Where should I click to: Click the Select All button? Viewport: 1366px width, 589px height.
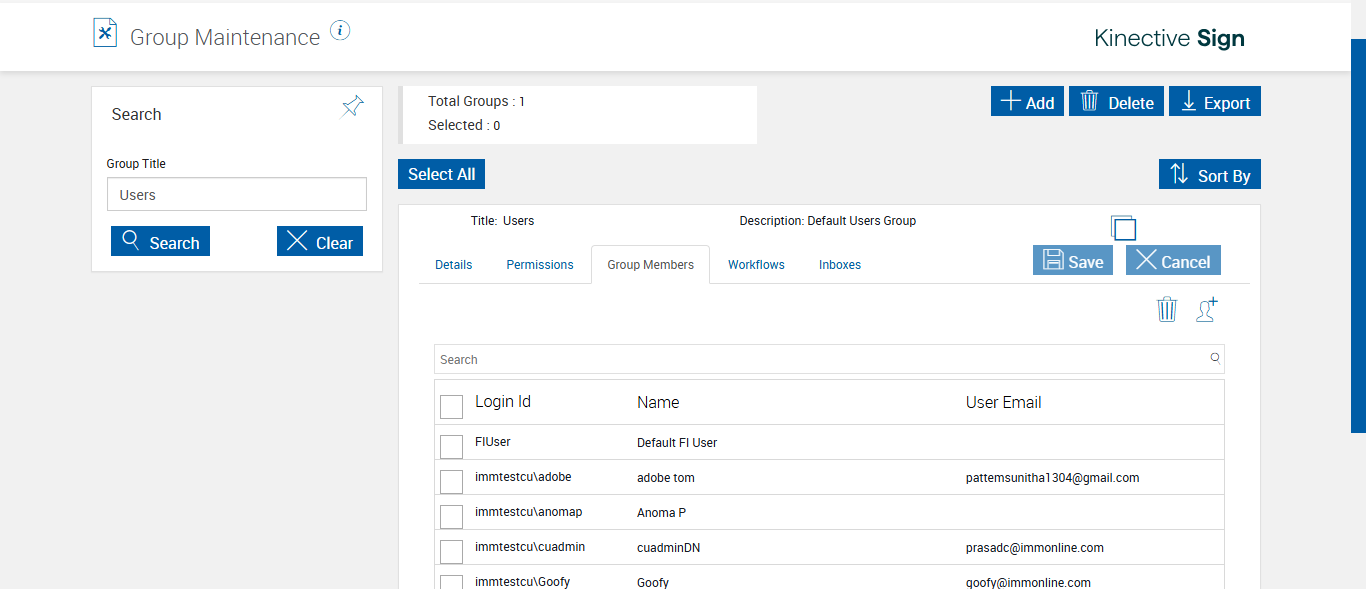click(441, 174)
